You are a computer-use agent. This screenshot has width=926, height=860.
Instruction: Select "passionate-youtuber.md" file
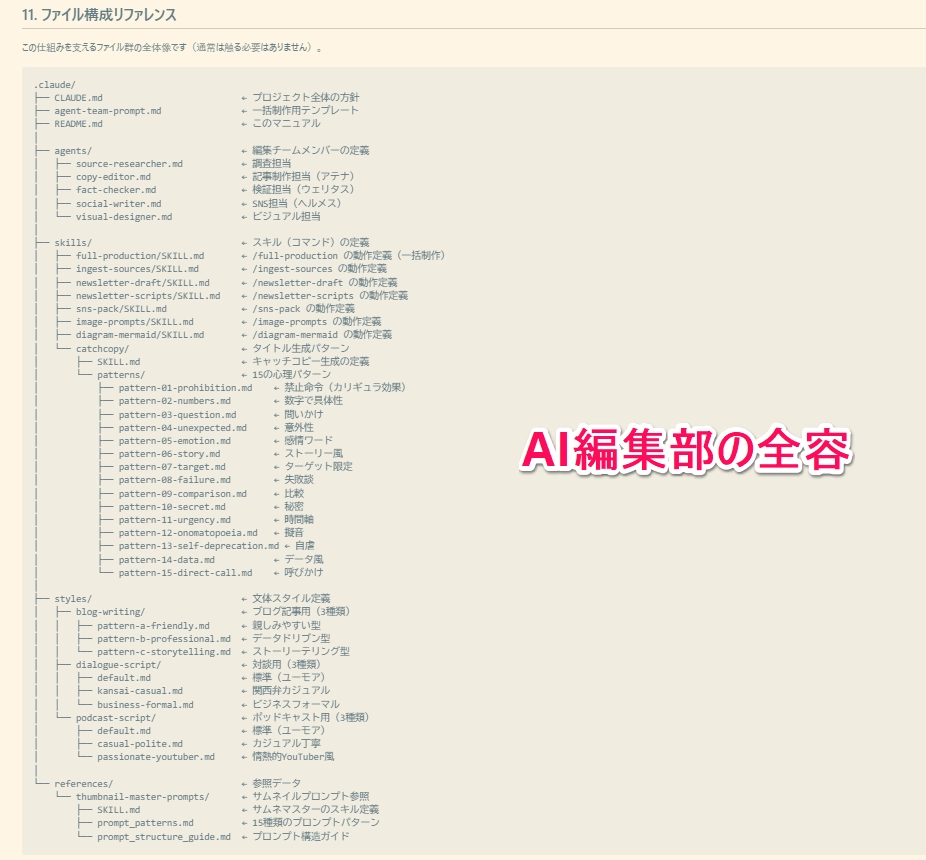pos(156,757)
